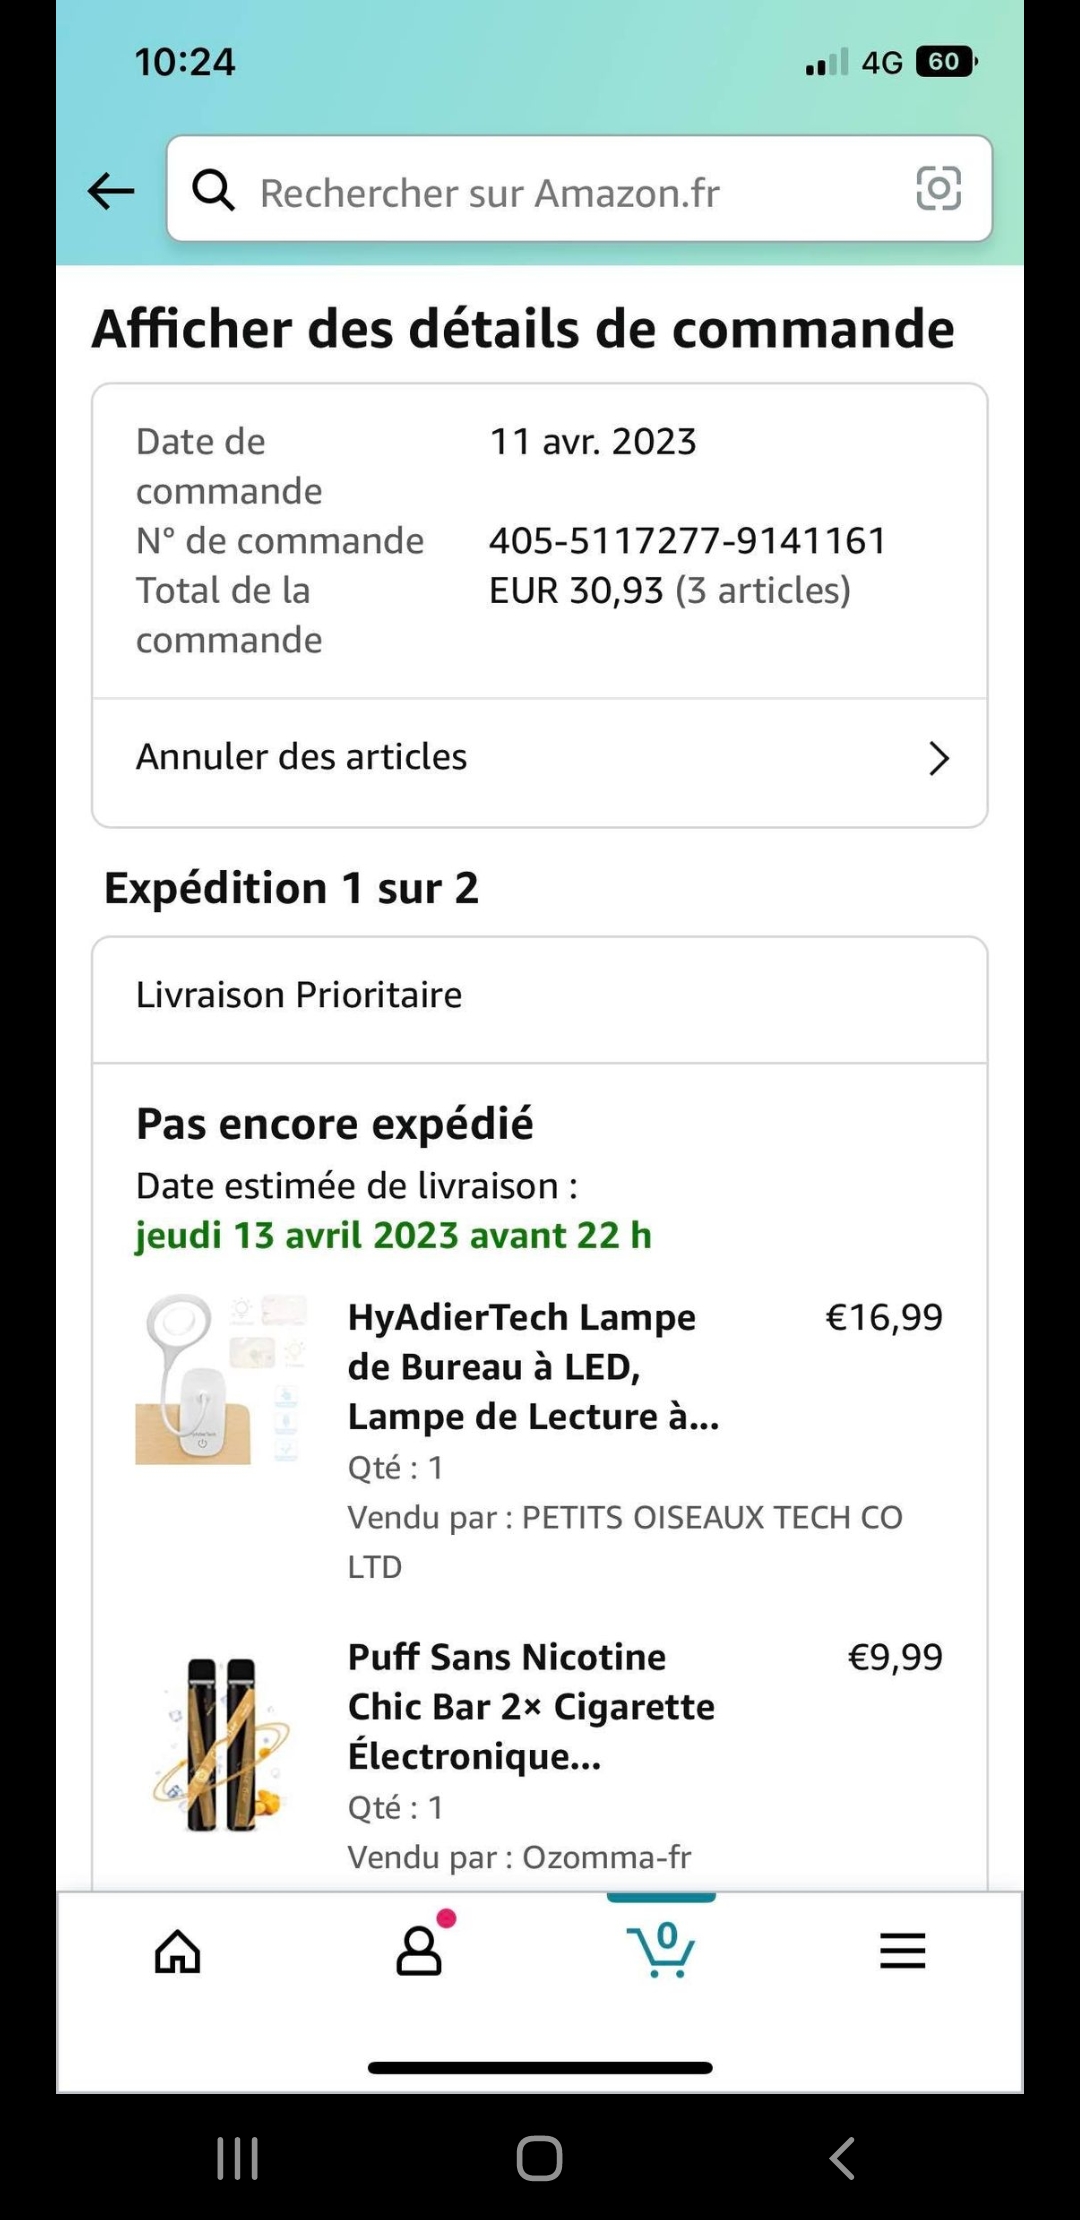Image resolution: width=1080 pixels, height=2220 pixels.
Task: Tap the magnifying glass search icon
Action: pos(213,189)
